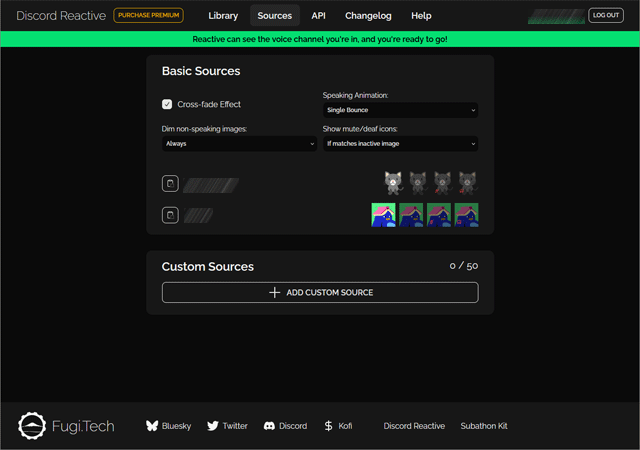Viewport: 640px width, 450px height.
Task: Open the API tab
Action: tap(318, 16)
